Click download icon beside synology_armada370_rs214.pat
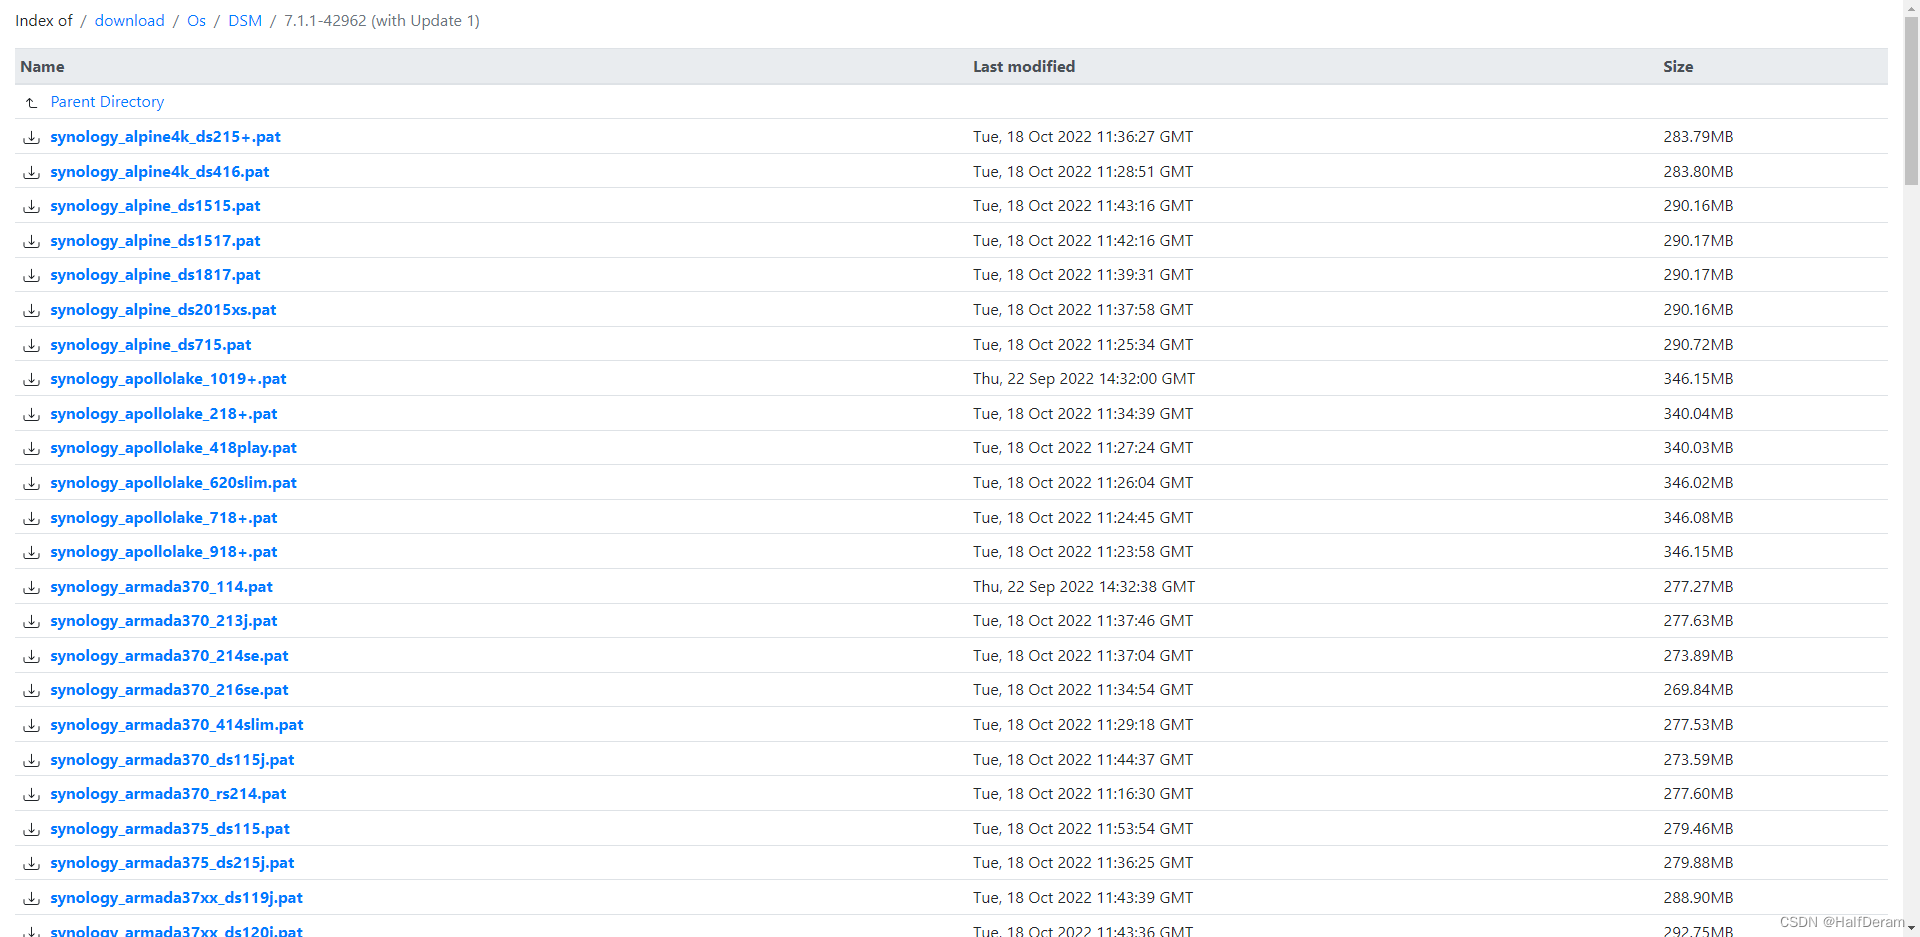 click(32, 794)
